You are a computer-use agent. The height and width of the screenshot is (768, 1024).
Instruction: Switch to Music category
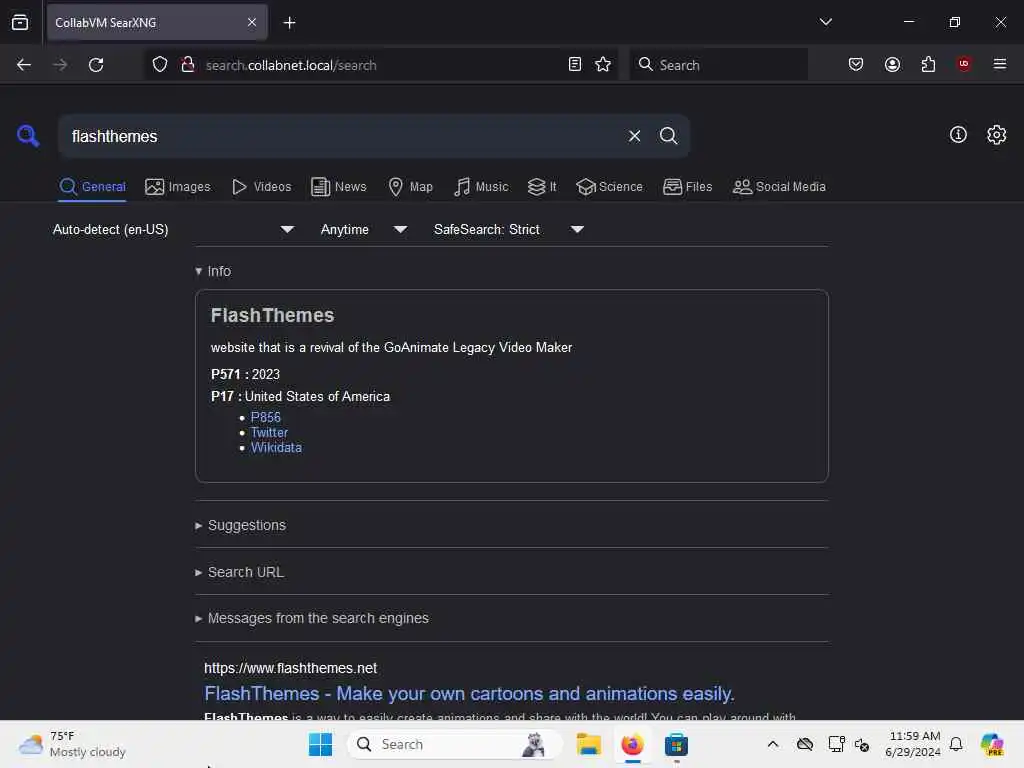481,187
